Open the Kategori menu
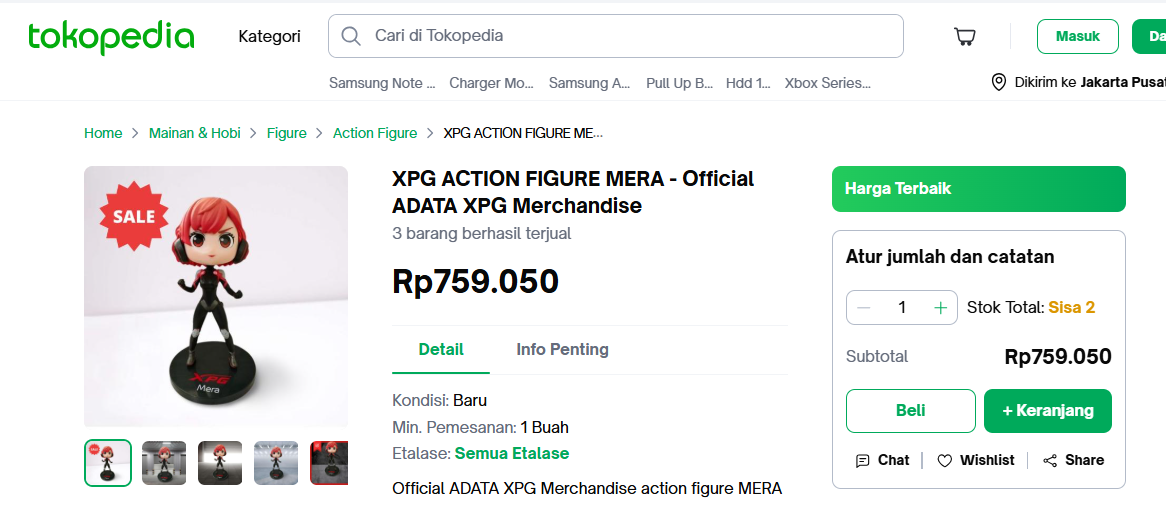This screenshot has width=1166, height=516. pyautogui.click(x=269, y=37)
